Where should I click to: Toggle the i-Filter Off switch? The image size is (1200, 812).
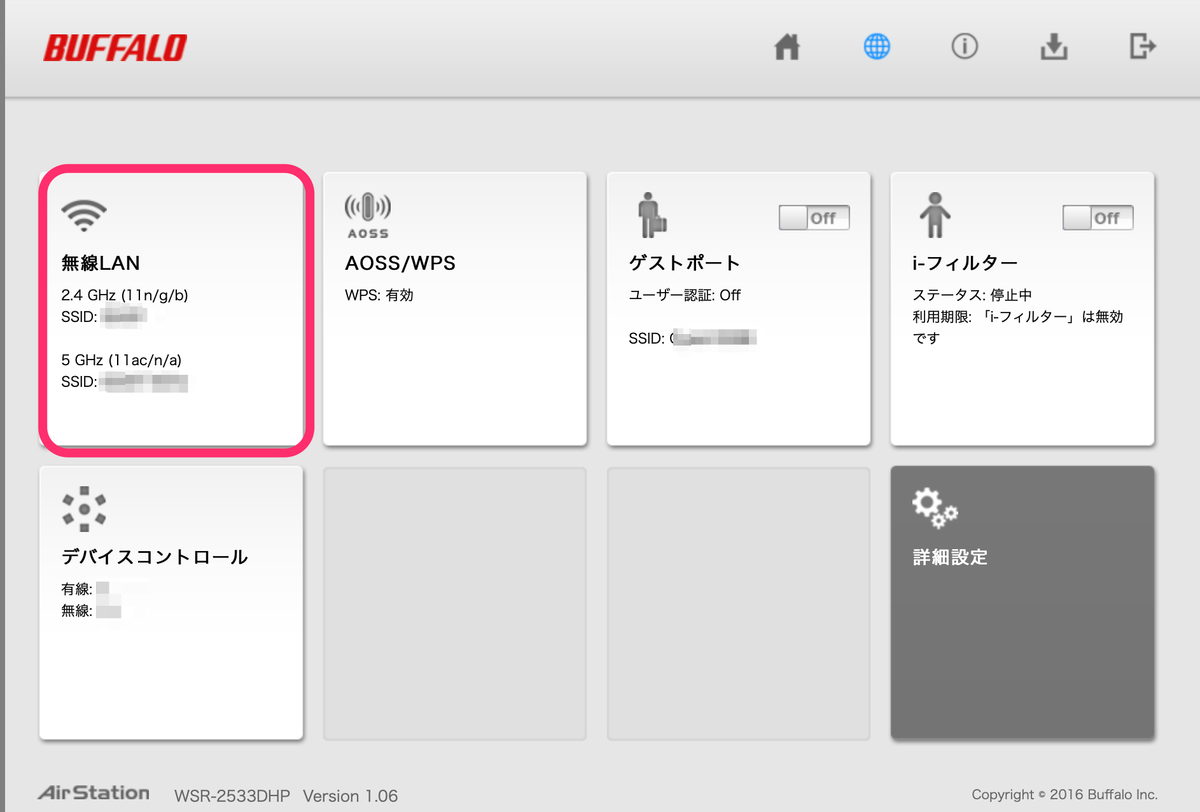[x=1098, y=217]
